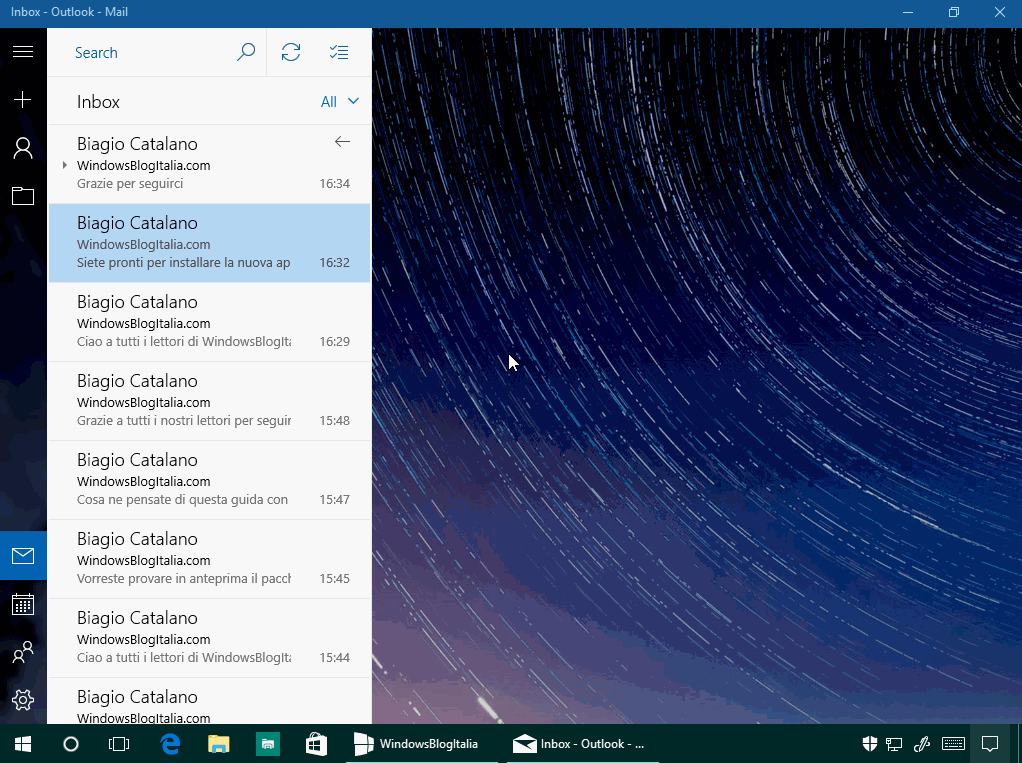Open the accounts person icon
The width and height of the screenshot is (1022, 763).
click(23, 148)
